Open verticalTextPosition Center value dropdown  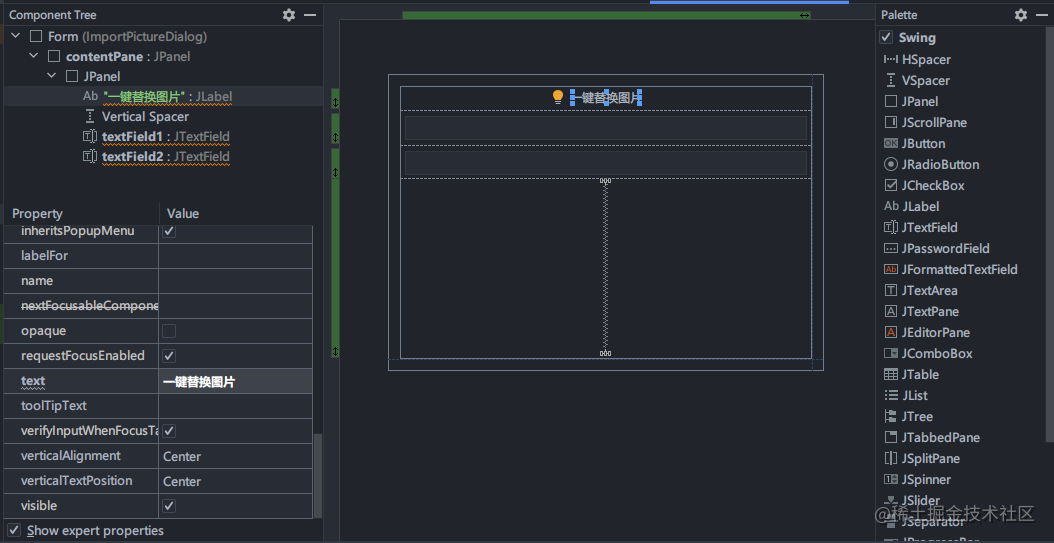point(235,481)
